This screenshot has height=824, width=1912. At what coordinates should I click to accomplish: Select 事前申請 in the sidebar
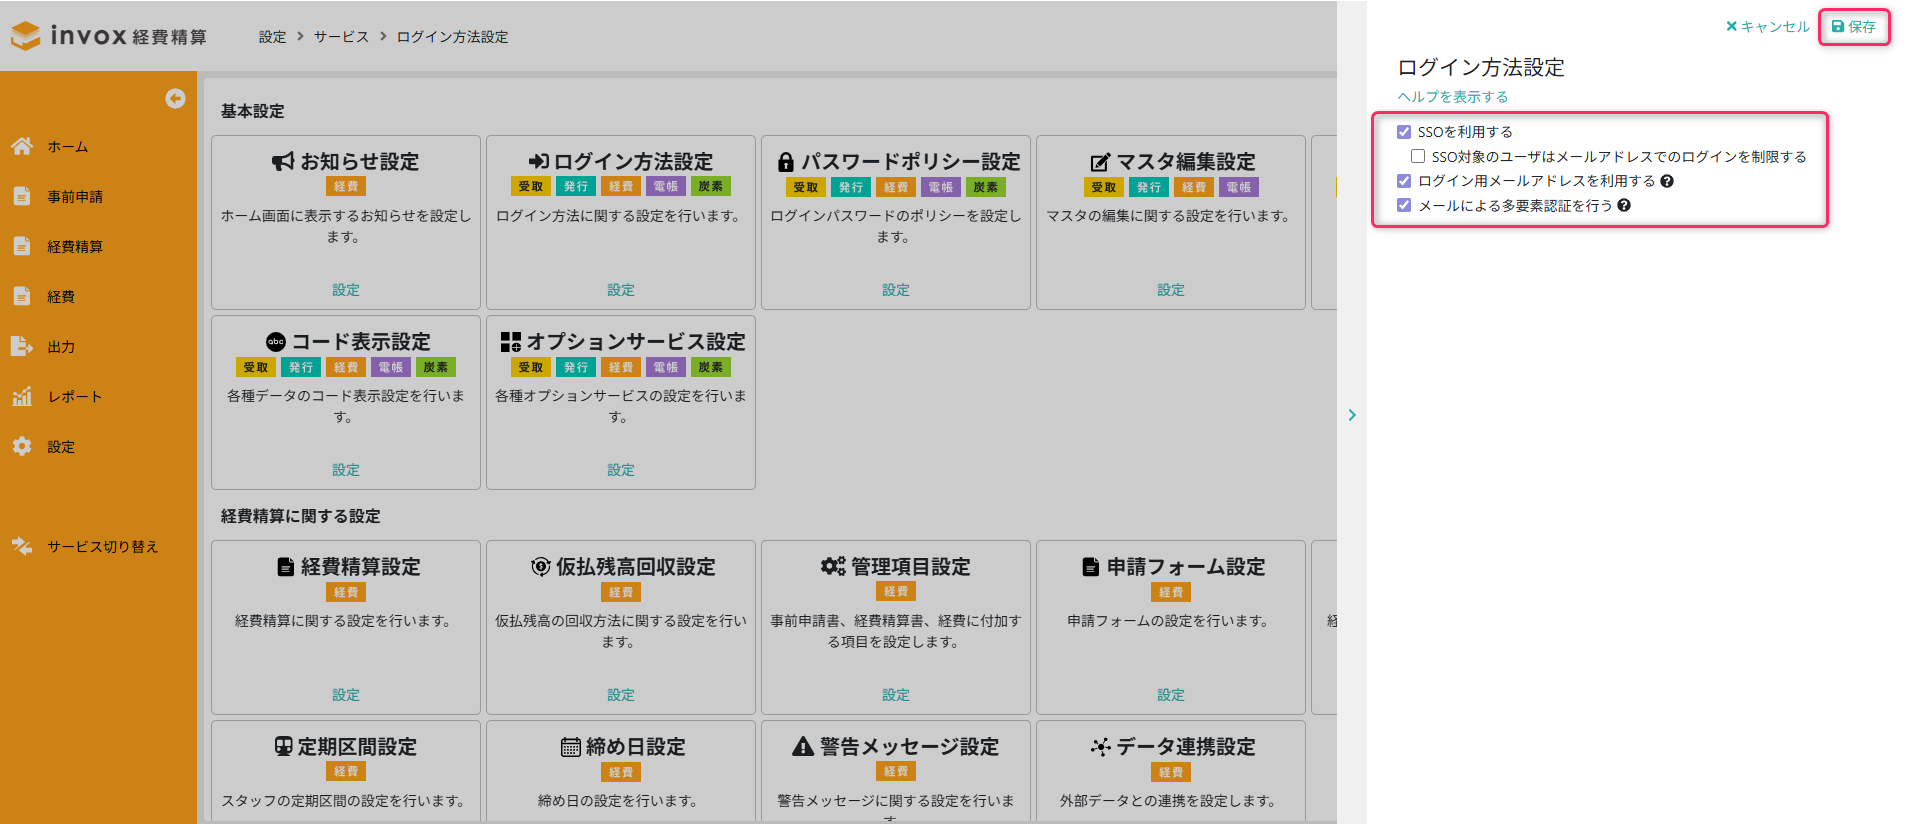[75, 196]
